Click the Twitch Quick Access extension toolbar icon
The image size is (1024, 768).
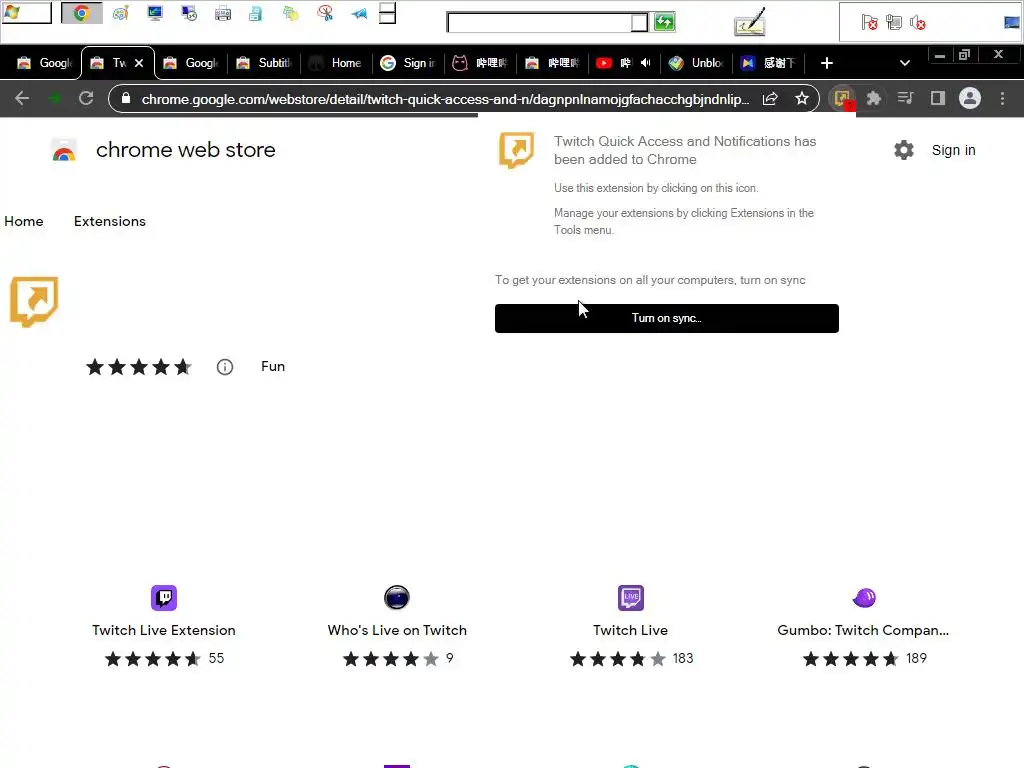(x=842, y=99)
